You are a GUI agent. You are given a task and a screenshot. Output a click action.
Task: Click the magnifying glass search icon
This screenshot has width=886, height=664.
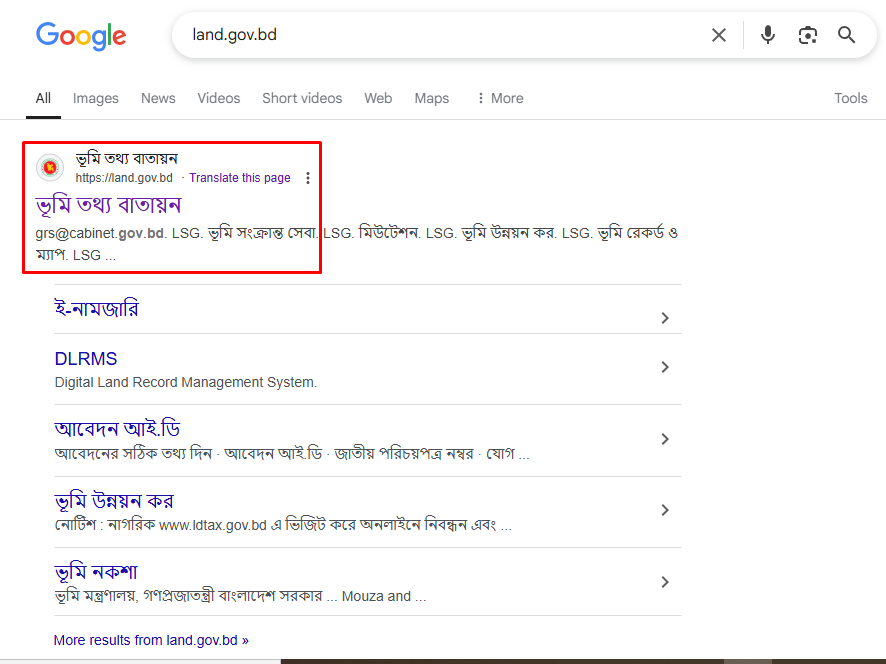coord(846,35)
